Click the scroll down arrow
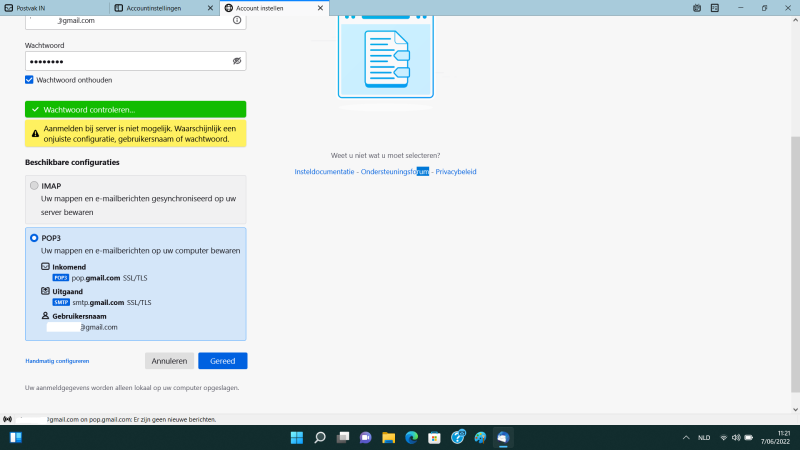 [x=795, y=409]
